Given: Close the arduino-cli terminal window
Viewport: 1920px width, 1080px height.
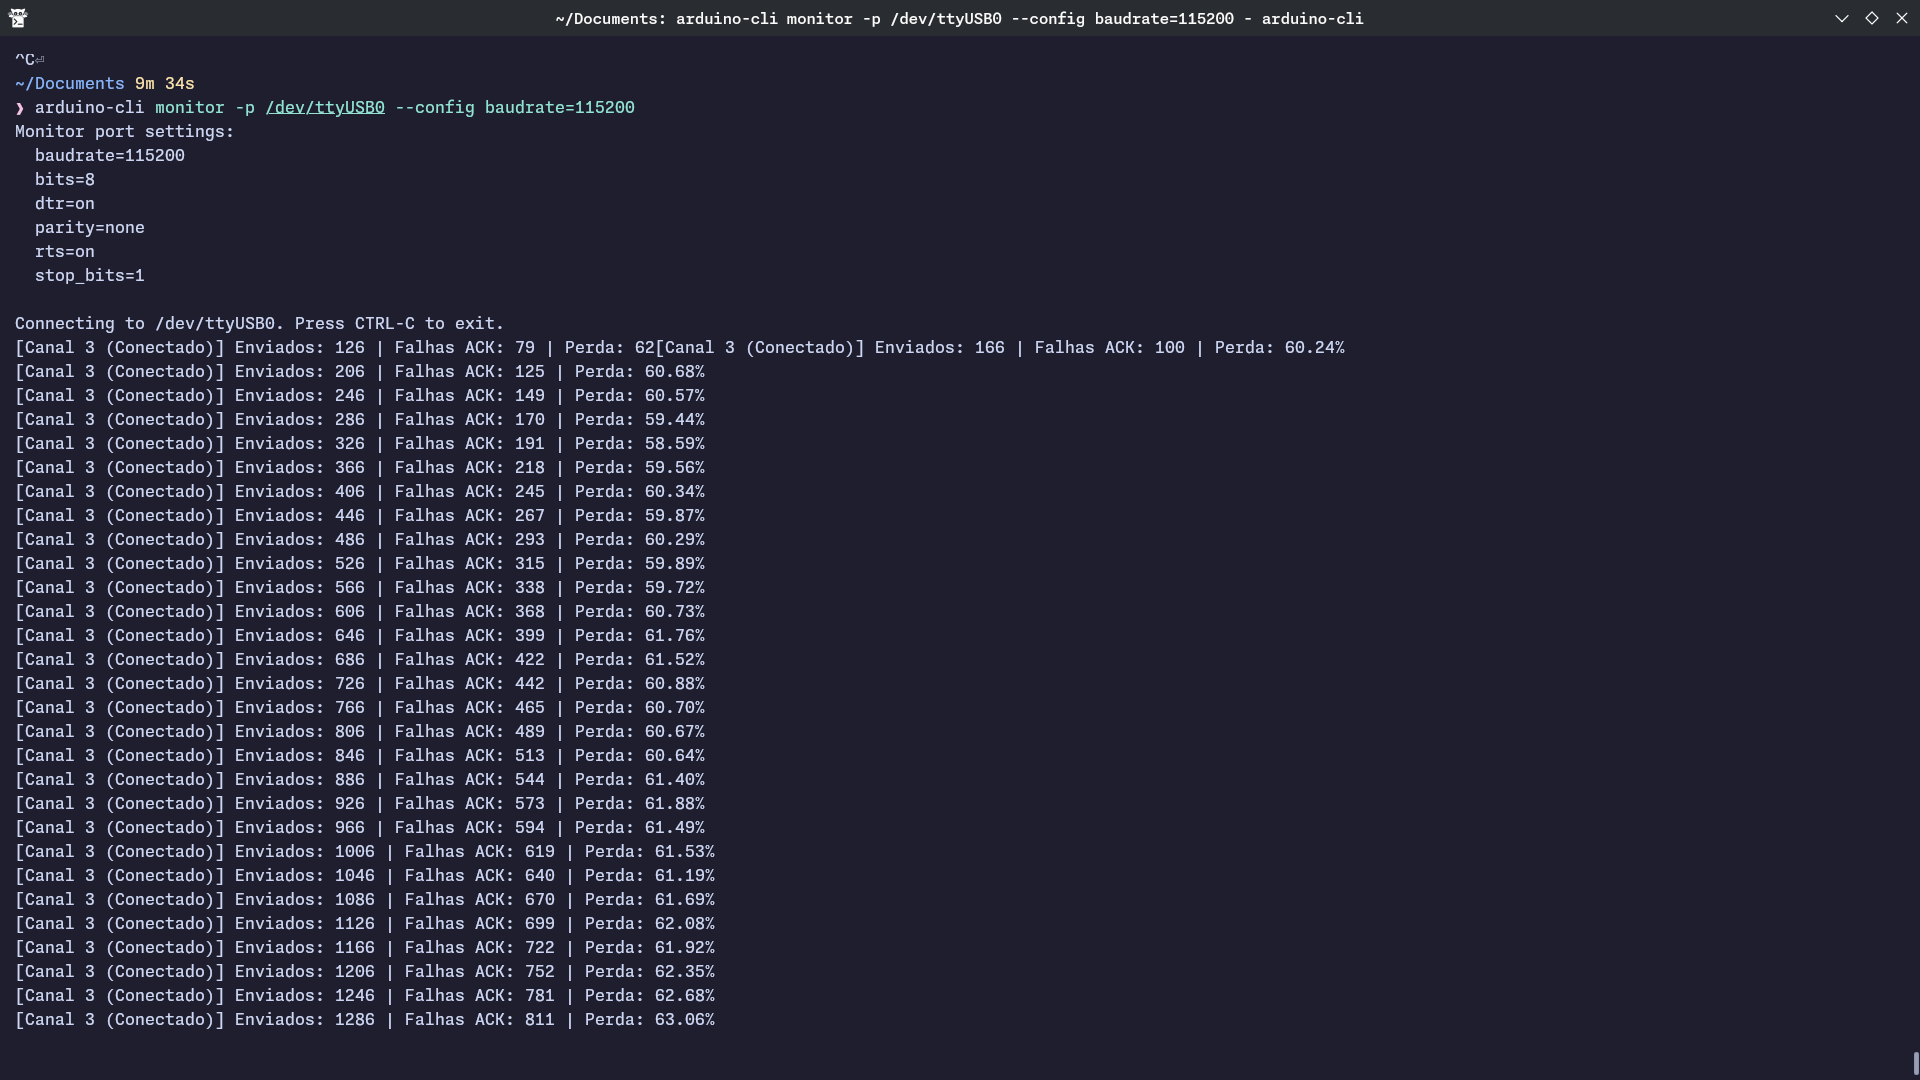Looking at the screenshot, I should point(1902,18).
